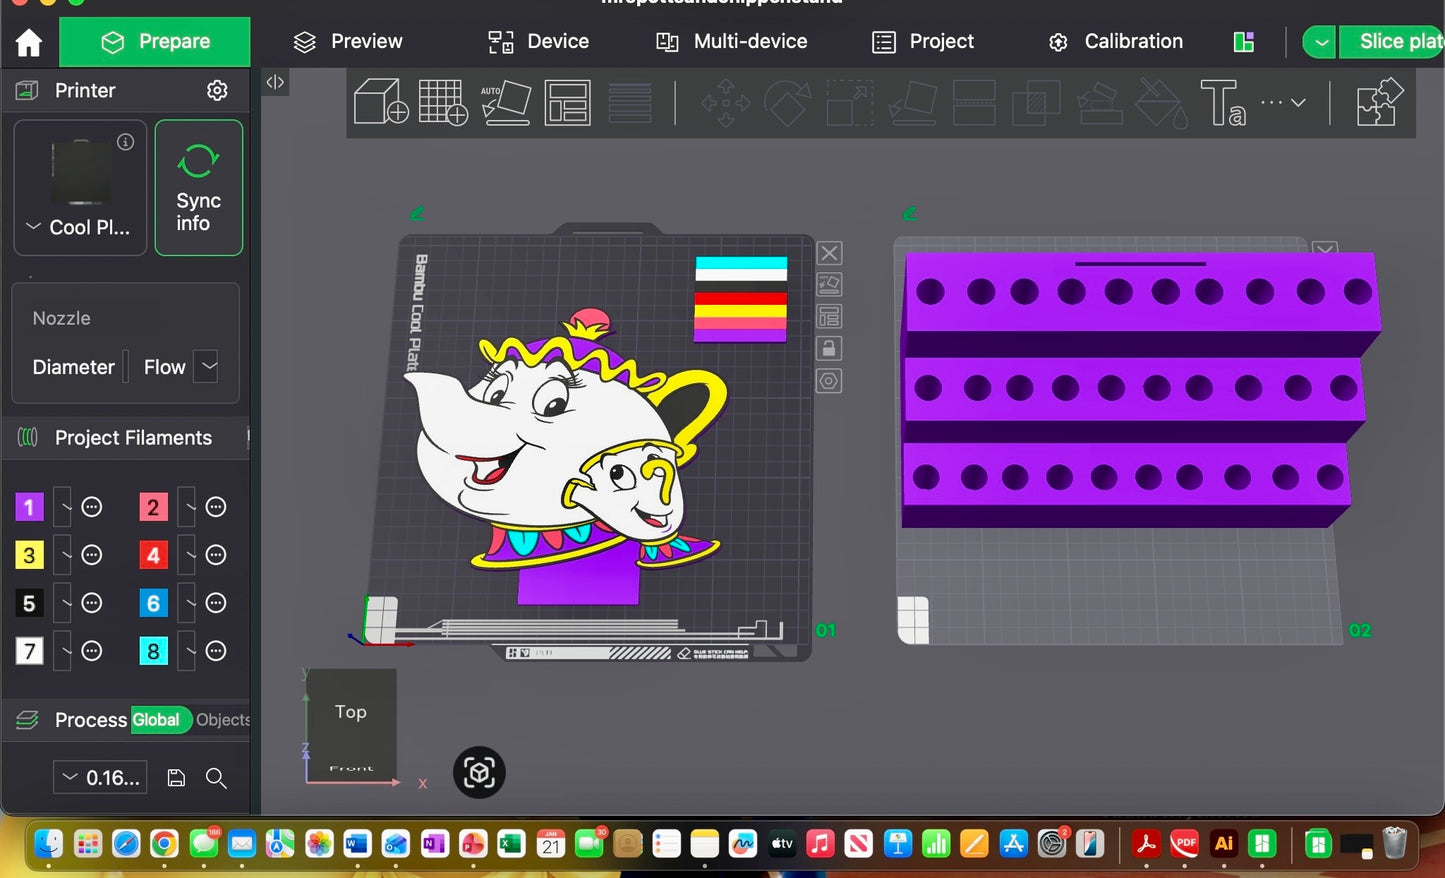Open the nozzle Flow dropdown arrow
Image resolution: width=1445 pixels, height=878 pixels.
tap(206, 367)
